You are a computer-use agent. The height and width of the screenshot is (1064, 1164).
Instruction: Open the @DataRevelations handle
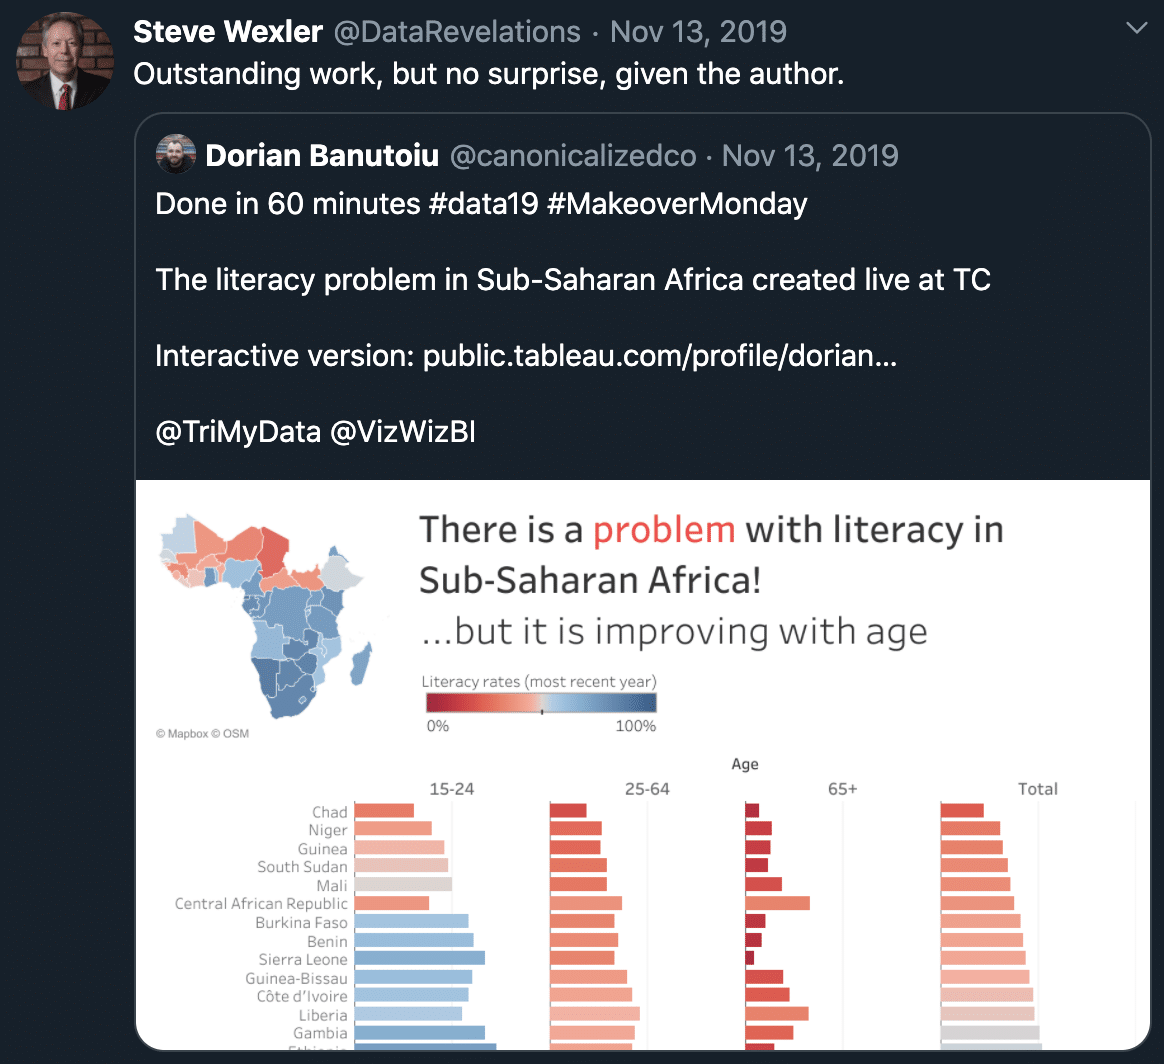pos(457,32)
